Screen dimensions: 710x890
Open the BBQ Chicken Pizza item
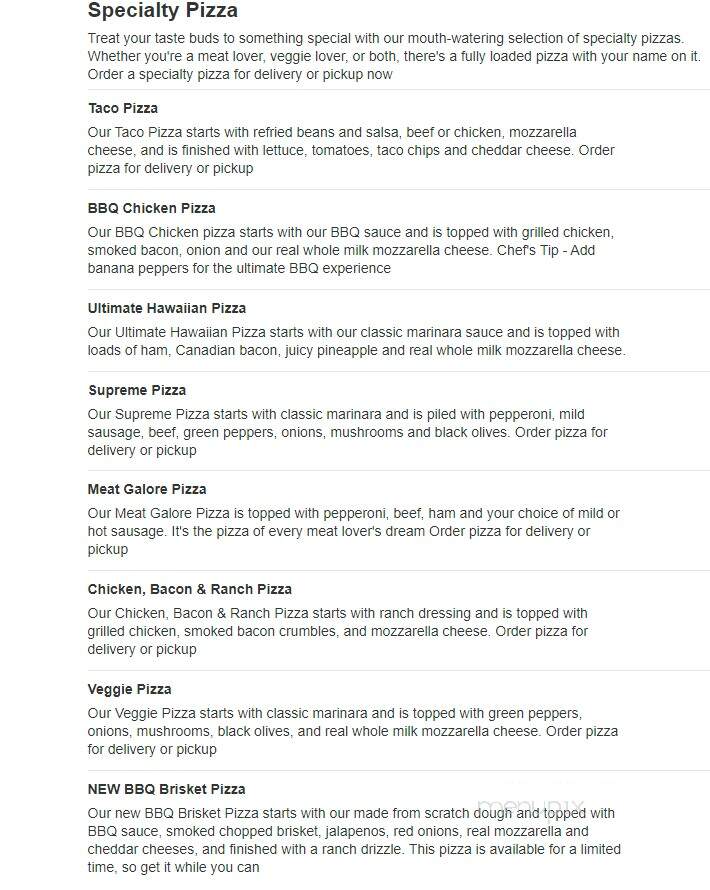tap(152, 208)
